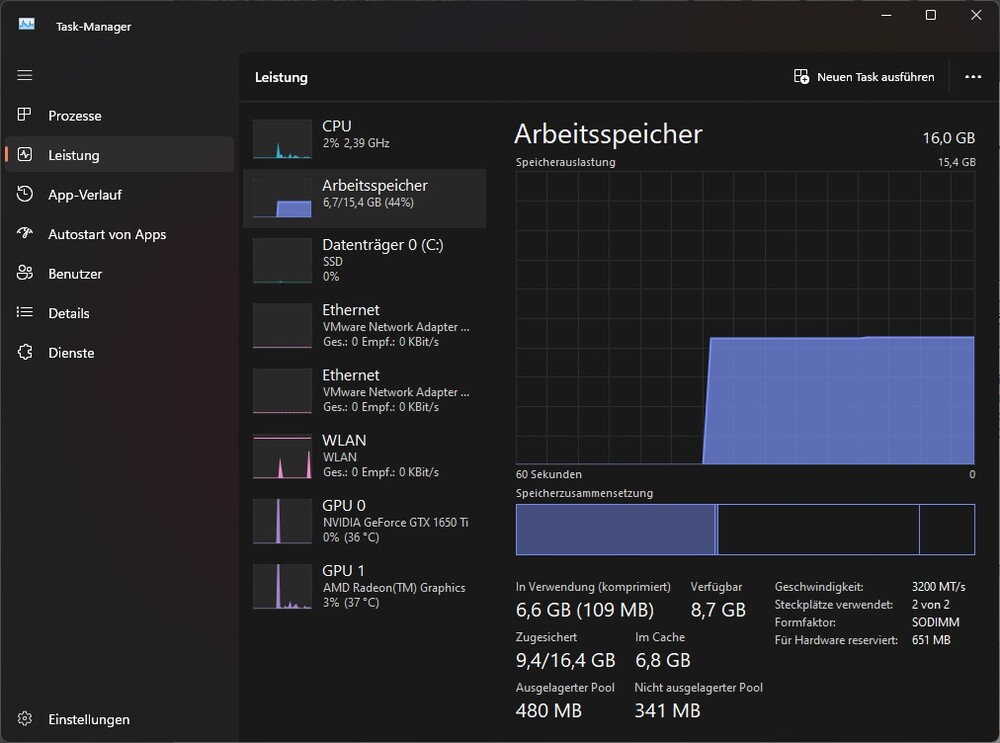Screen dimensions: 1000x743
Task: Click the Autostart von Apps gauge icon
Action: pyautogui.click(x=24, y=233)
